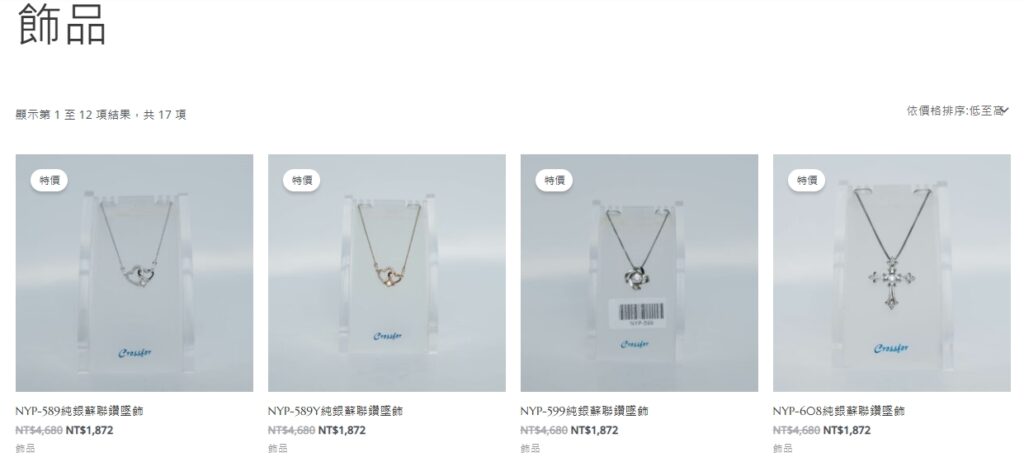Click 飾品 category link under NYP-608
Image resolution: width=1024 pixels, height=476 pixels.
pos(782,448)
